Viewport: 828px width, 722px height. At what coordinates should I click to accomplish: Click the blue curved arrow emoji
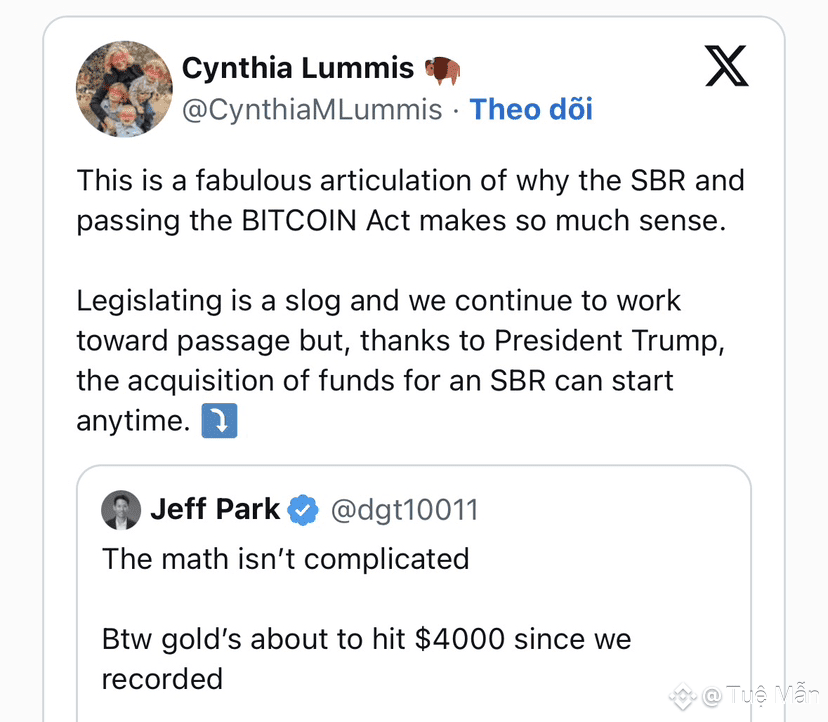(x=219, y=422)
